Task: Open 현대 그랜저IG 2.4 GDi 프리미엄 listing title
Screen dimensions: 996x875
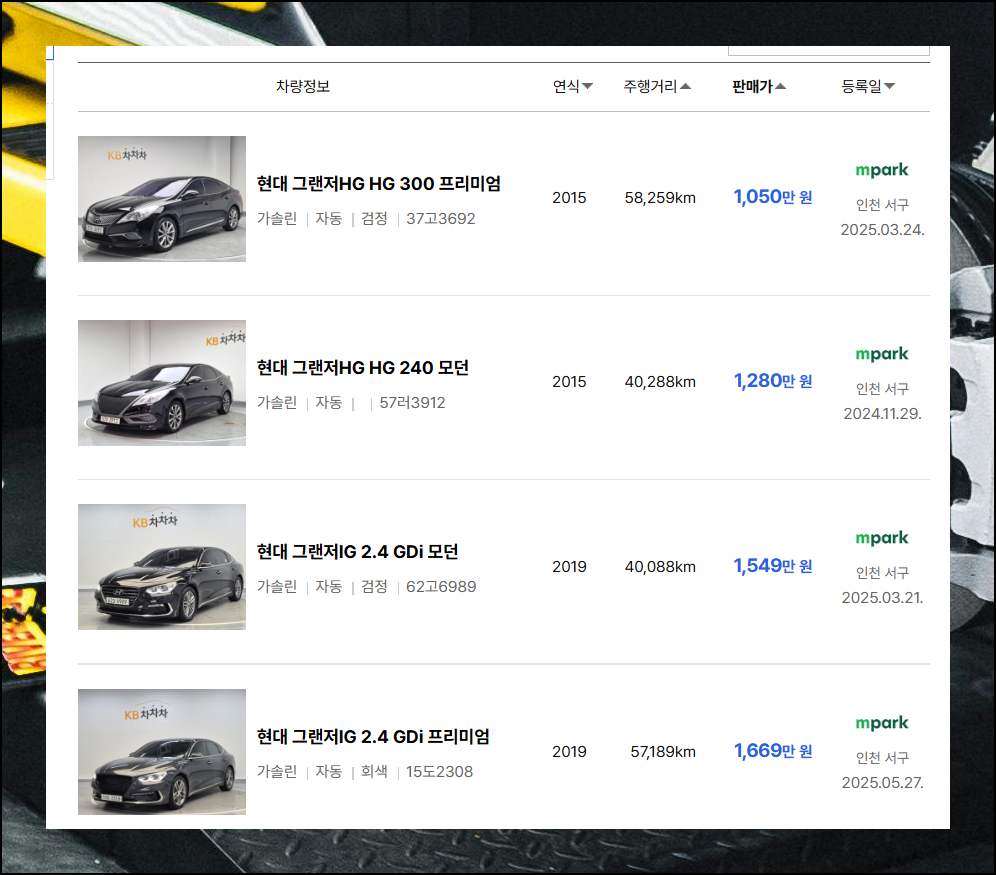Action: (373, 737)
